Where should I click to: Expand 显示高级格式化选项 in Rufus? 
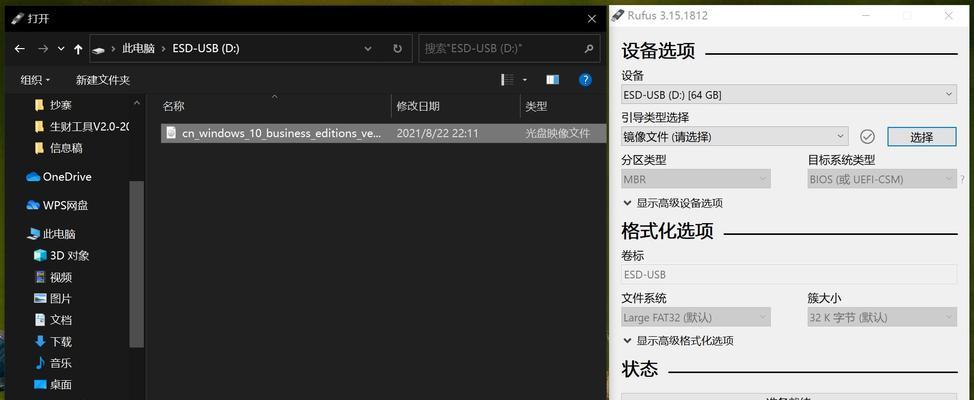[678, 341]
